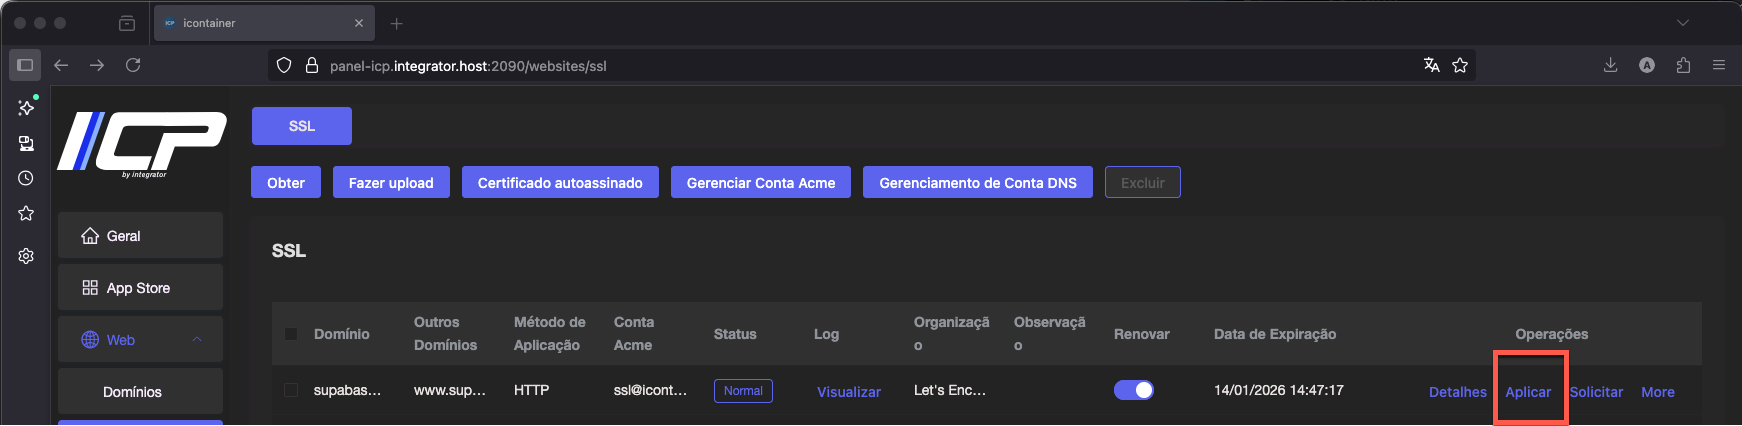Click the Normal status badge

[743, 391]
